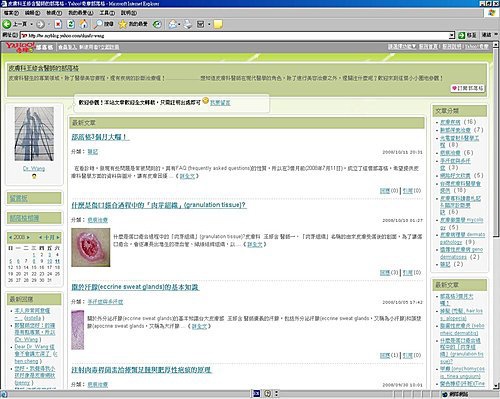Image resolution: width=500 pixels, height=399 pixels.
Task: Stop page loading with red X icon
Action: [x=58, y=24]
